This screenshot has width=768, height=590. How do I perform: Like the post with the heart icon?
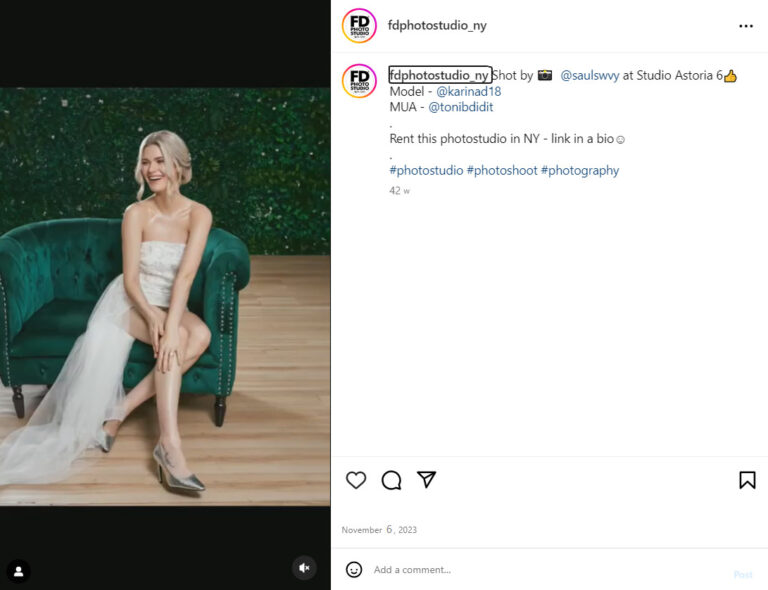click(356, 480)
